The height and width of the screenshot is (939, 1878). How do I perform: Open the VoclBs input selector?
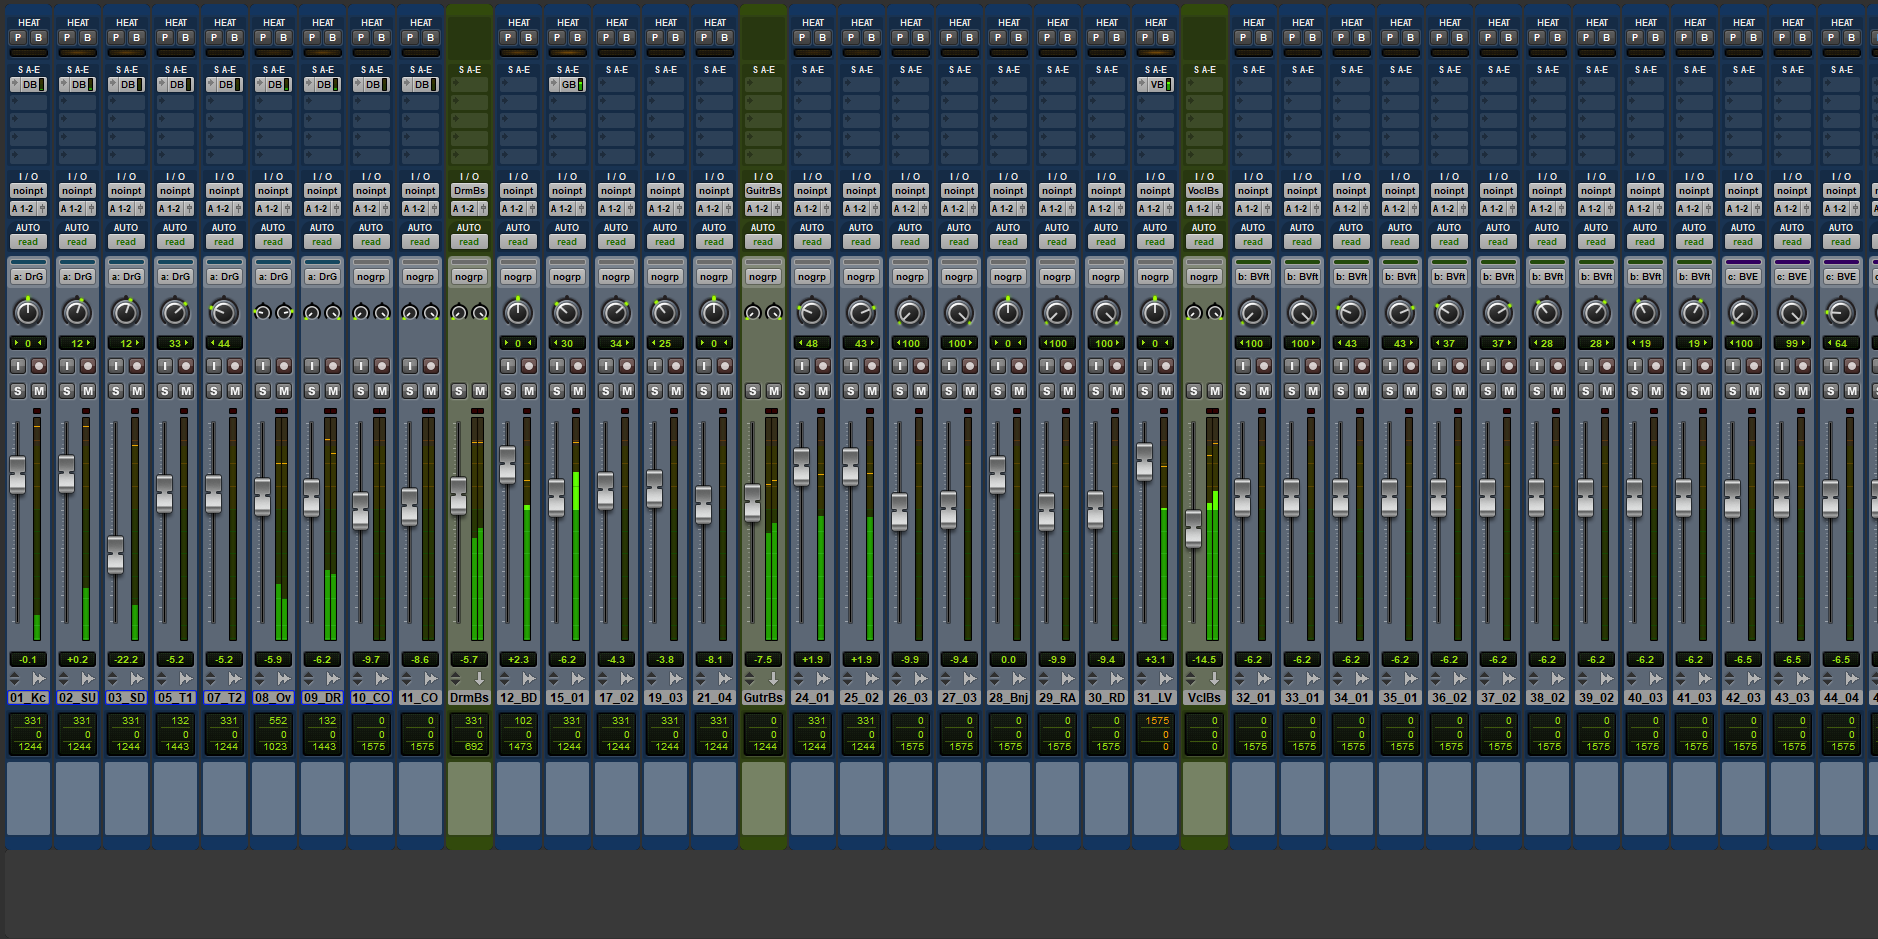(x=1204, y=191)
